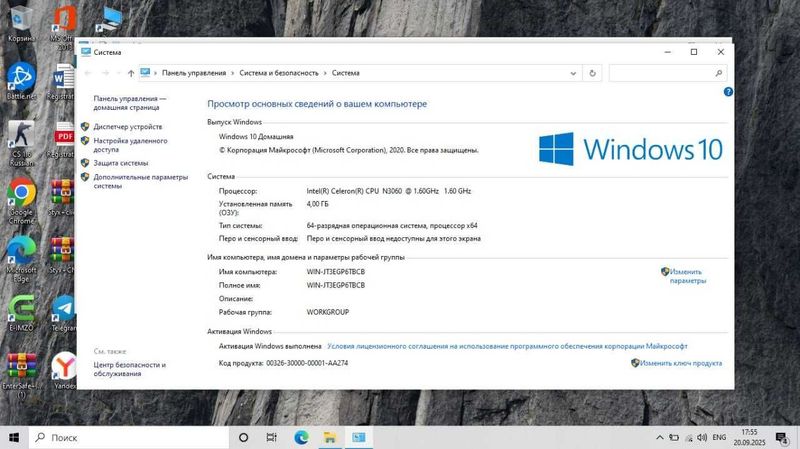Click Система и безопасность breadcrumb

click(279, 73)
